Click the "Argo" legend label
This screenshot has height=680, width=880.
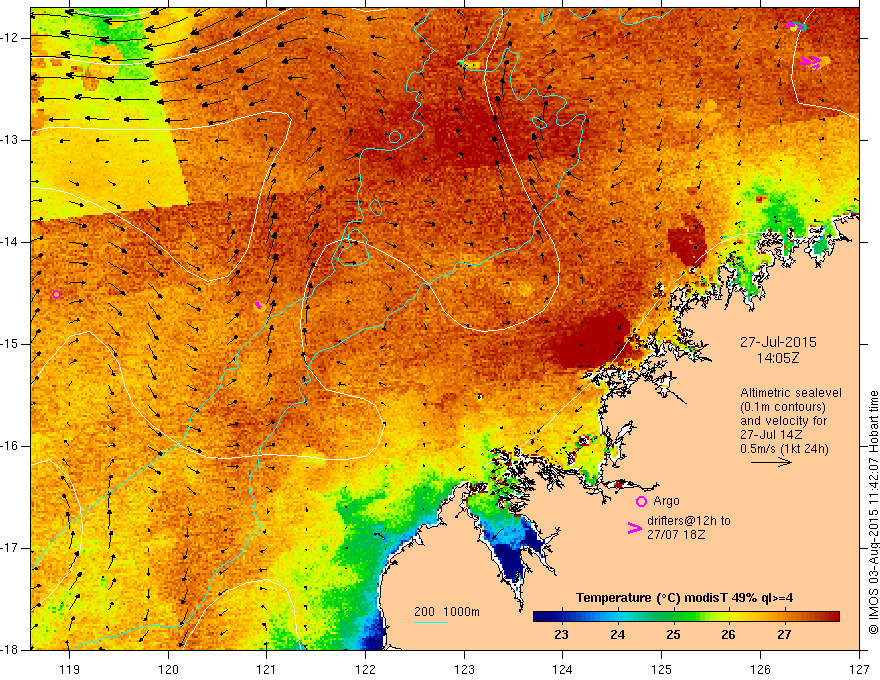pos(666,501)
